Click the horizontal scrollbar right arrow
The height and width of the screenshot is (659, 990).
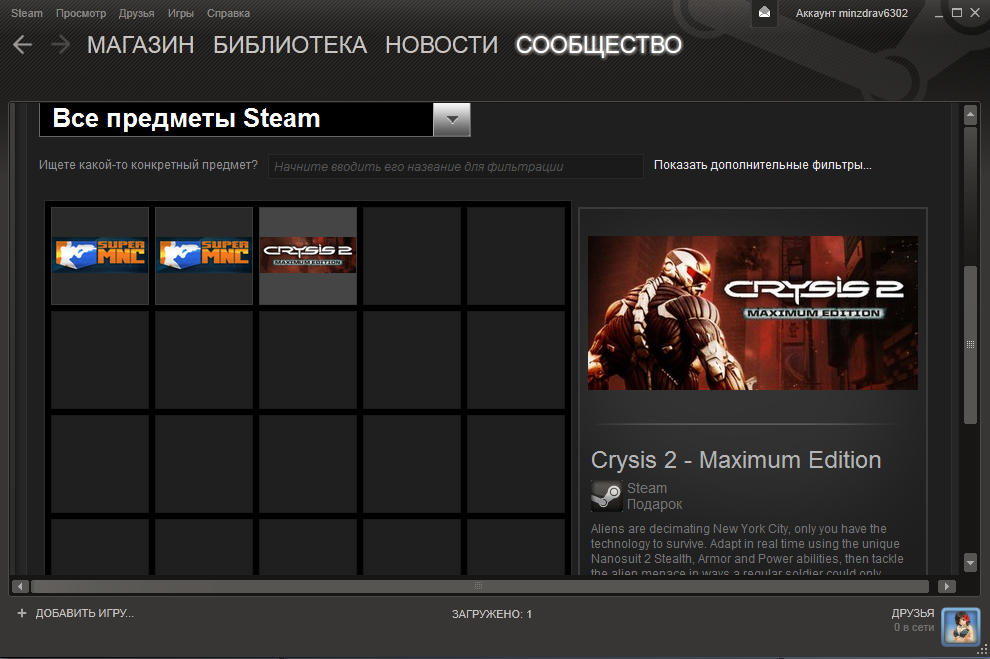click(x=946, y=586)
